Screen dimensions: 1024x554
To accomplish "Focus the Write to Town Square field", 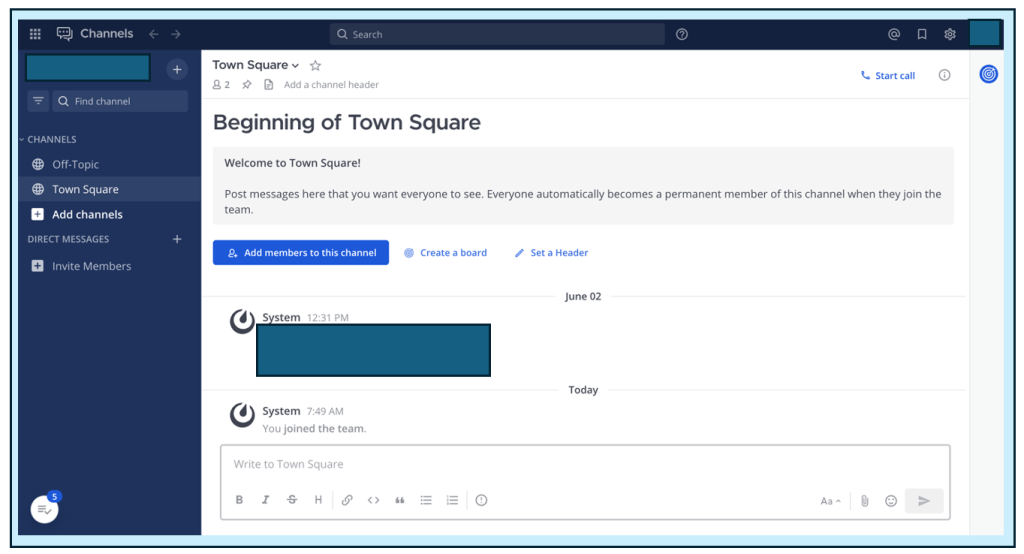I will point(585,465).
